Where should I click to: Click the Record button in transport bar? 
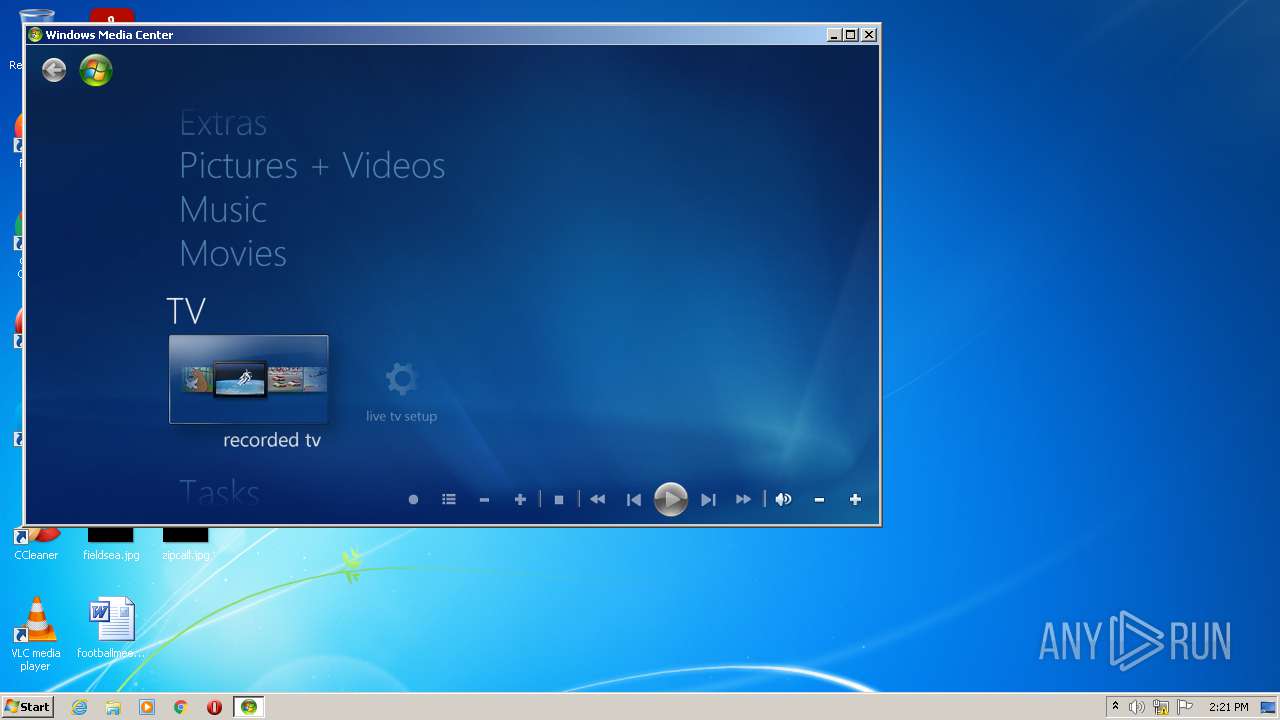pyautogui.click(x=413, y=500)
